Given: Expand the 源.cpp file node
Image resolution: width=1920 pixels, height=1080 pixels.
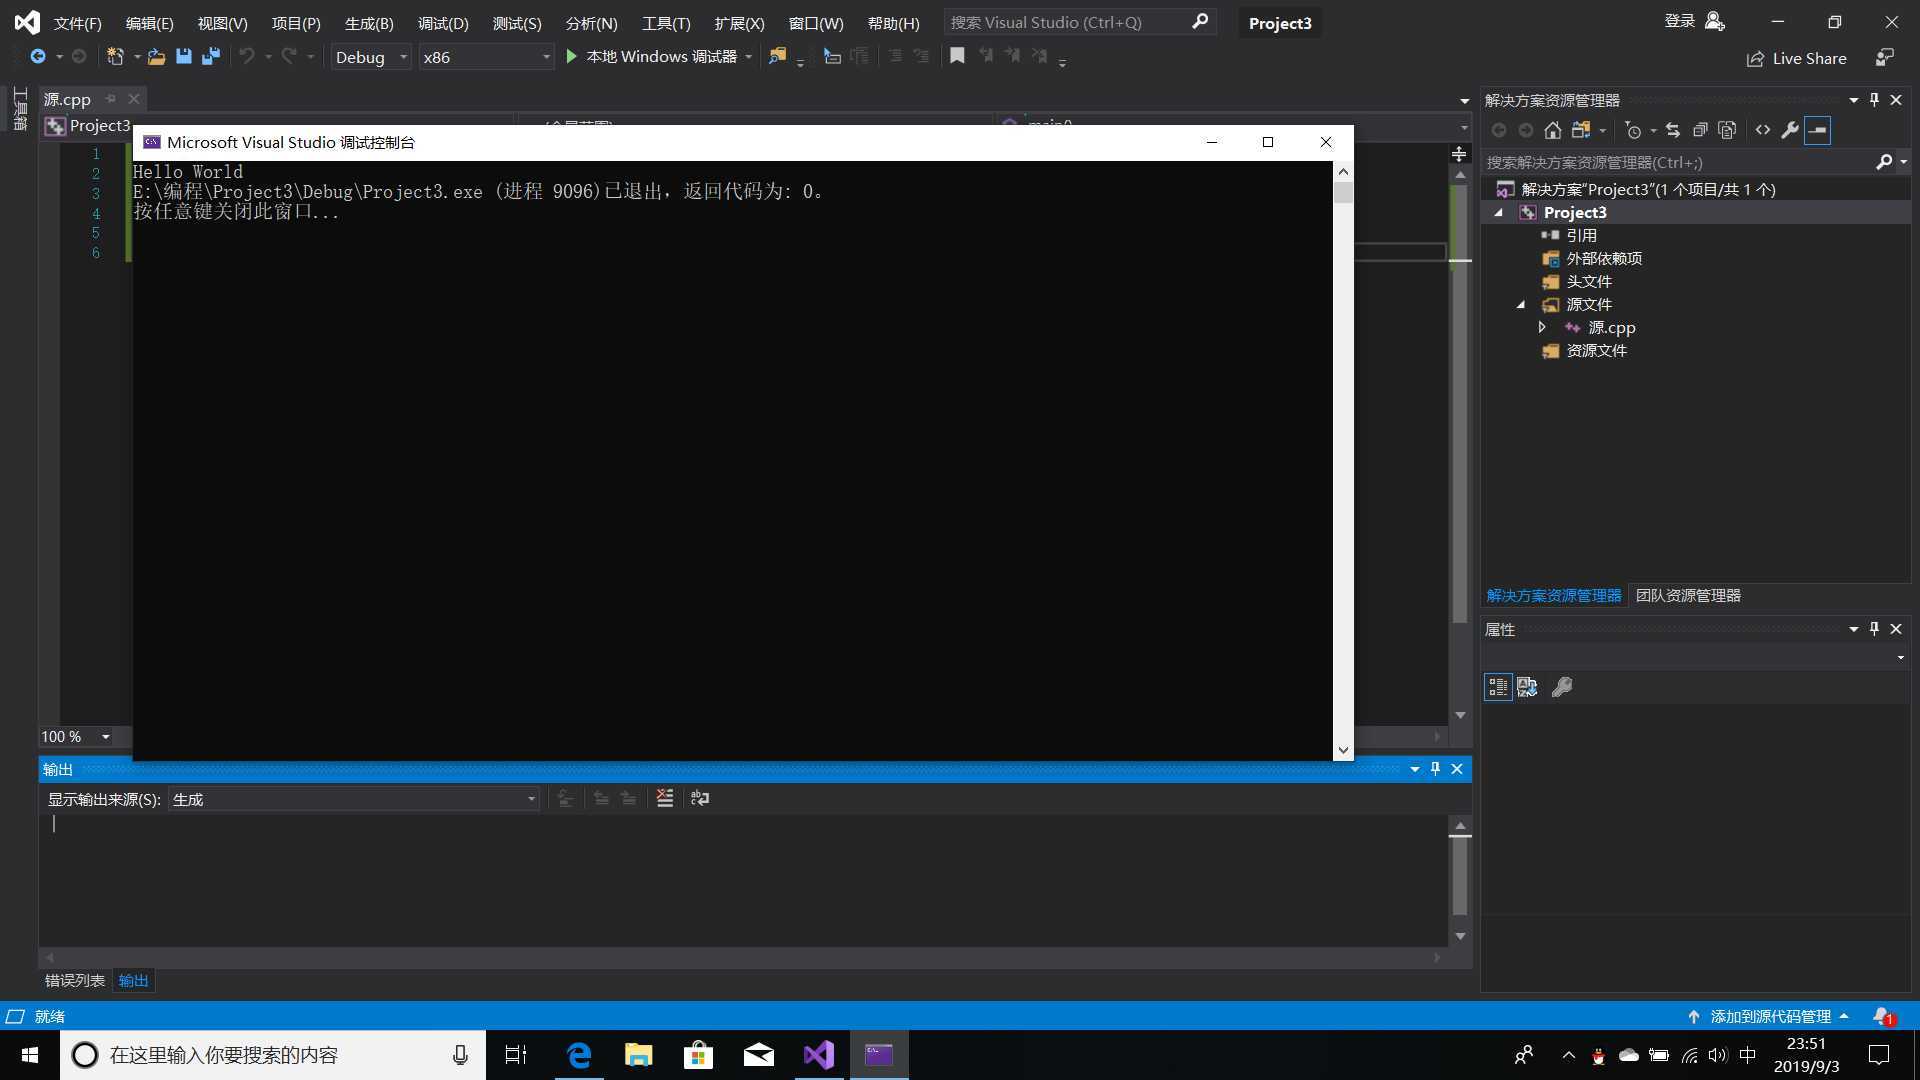Looking at the screenshot, I should pyautogui.click(x=1542, y=328).
